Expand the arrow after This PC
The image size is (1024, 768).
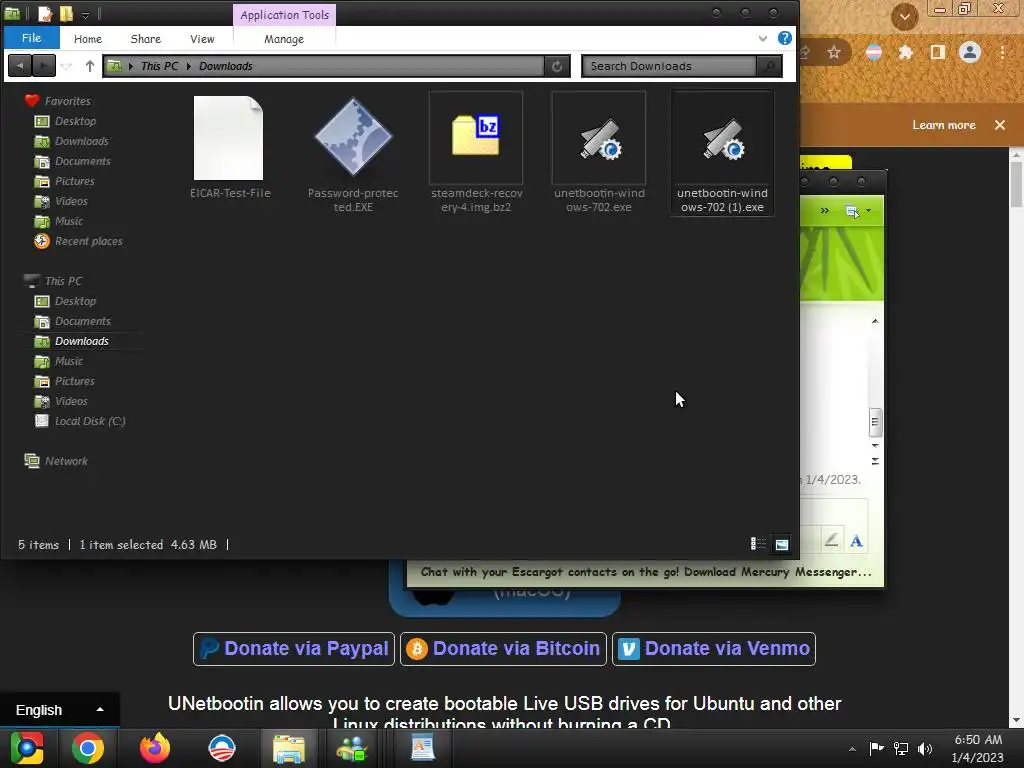coord(189,66)
